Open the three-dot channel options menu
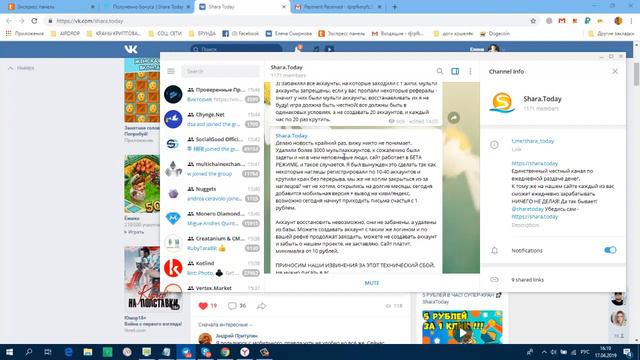Viewport: 640px width, 360px height. point(470,71)
